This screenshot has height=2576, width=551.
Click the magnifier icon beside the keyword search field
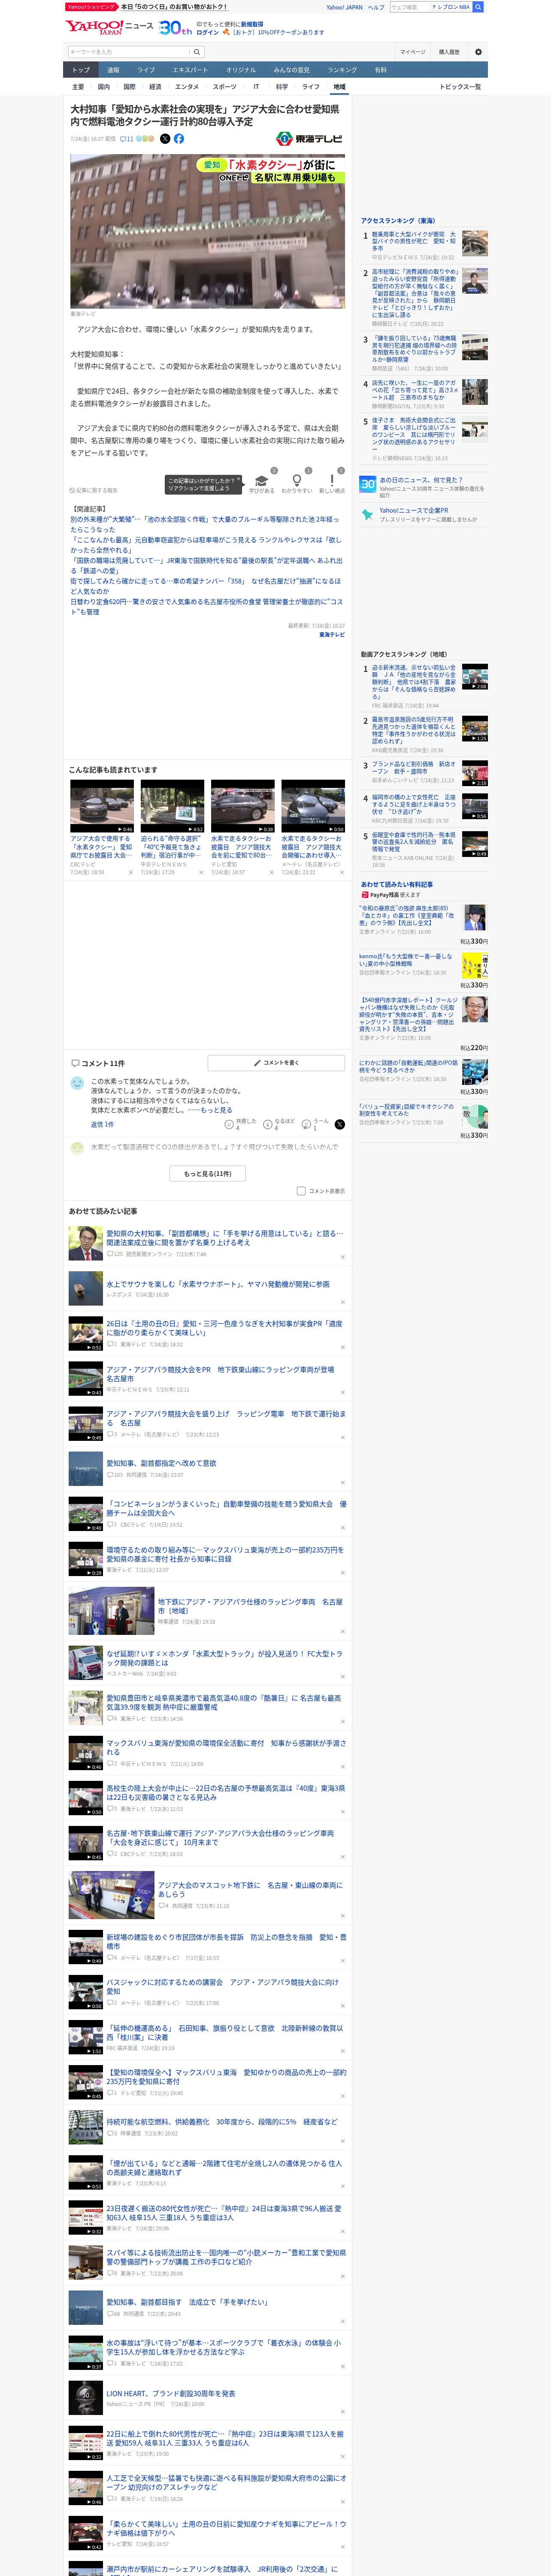click(x=197, y=52)
